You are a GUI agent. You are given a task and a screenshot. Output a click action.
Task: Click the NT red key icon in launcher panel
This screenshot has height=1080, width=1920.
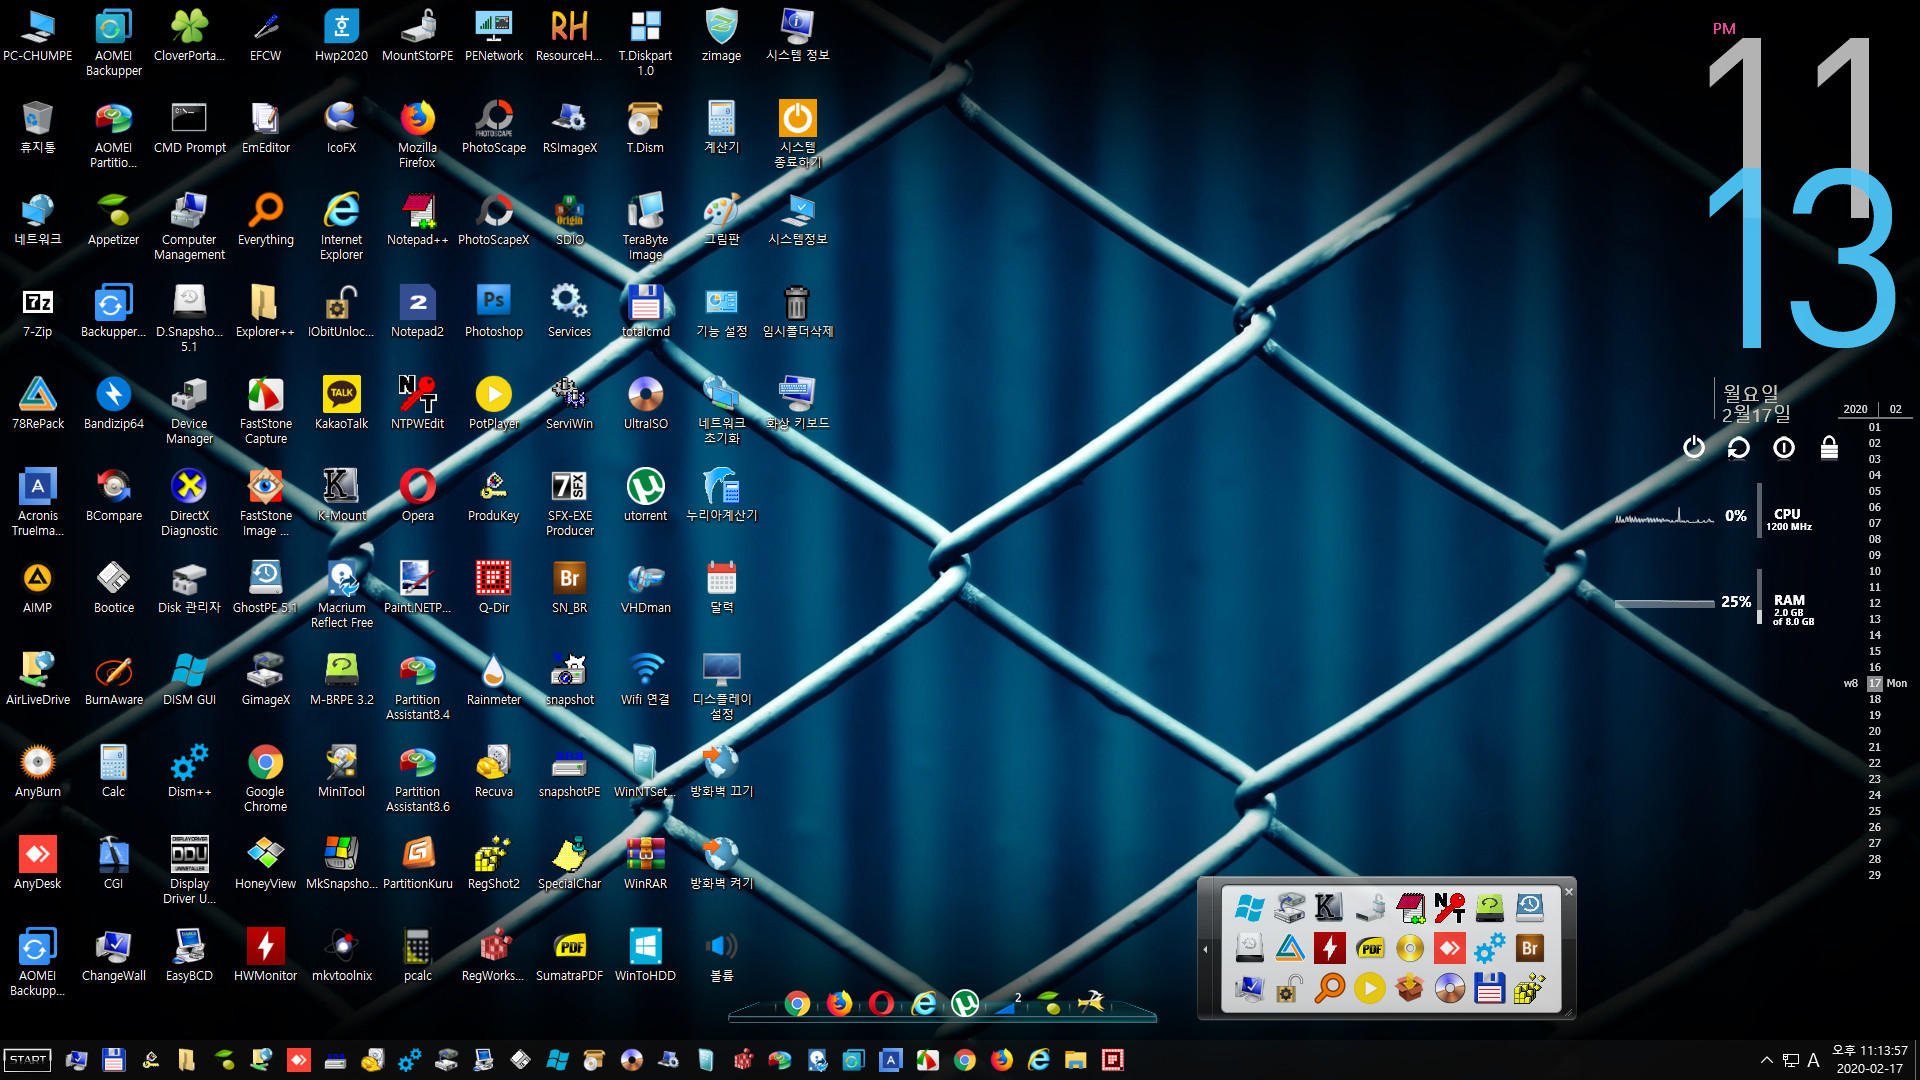click(x=1449, y=908)
